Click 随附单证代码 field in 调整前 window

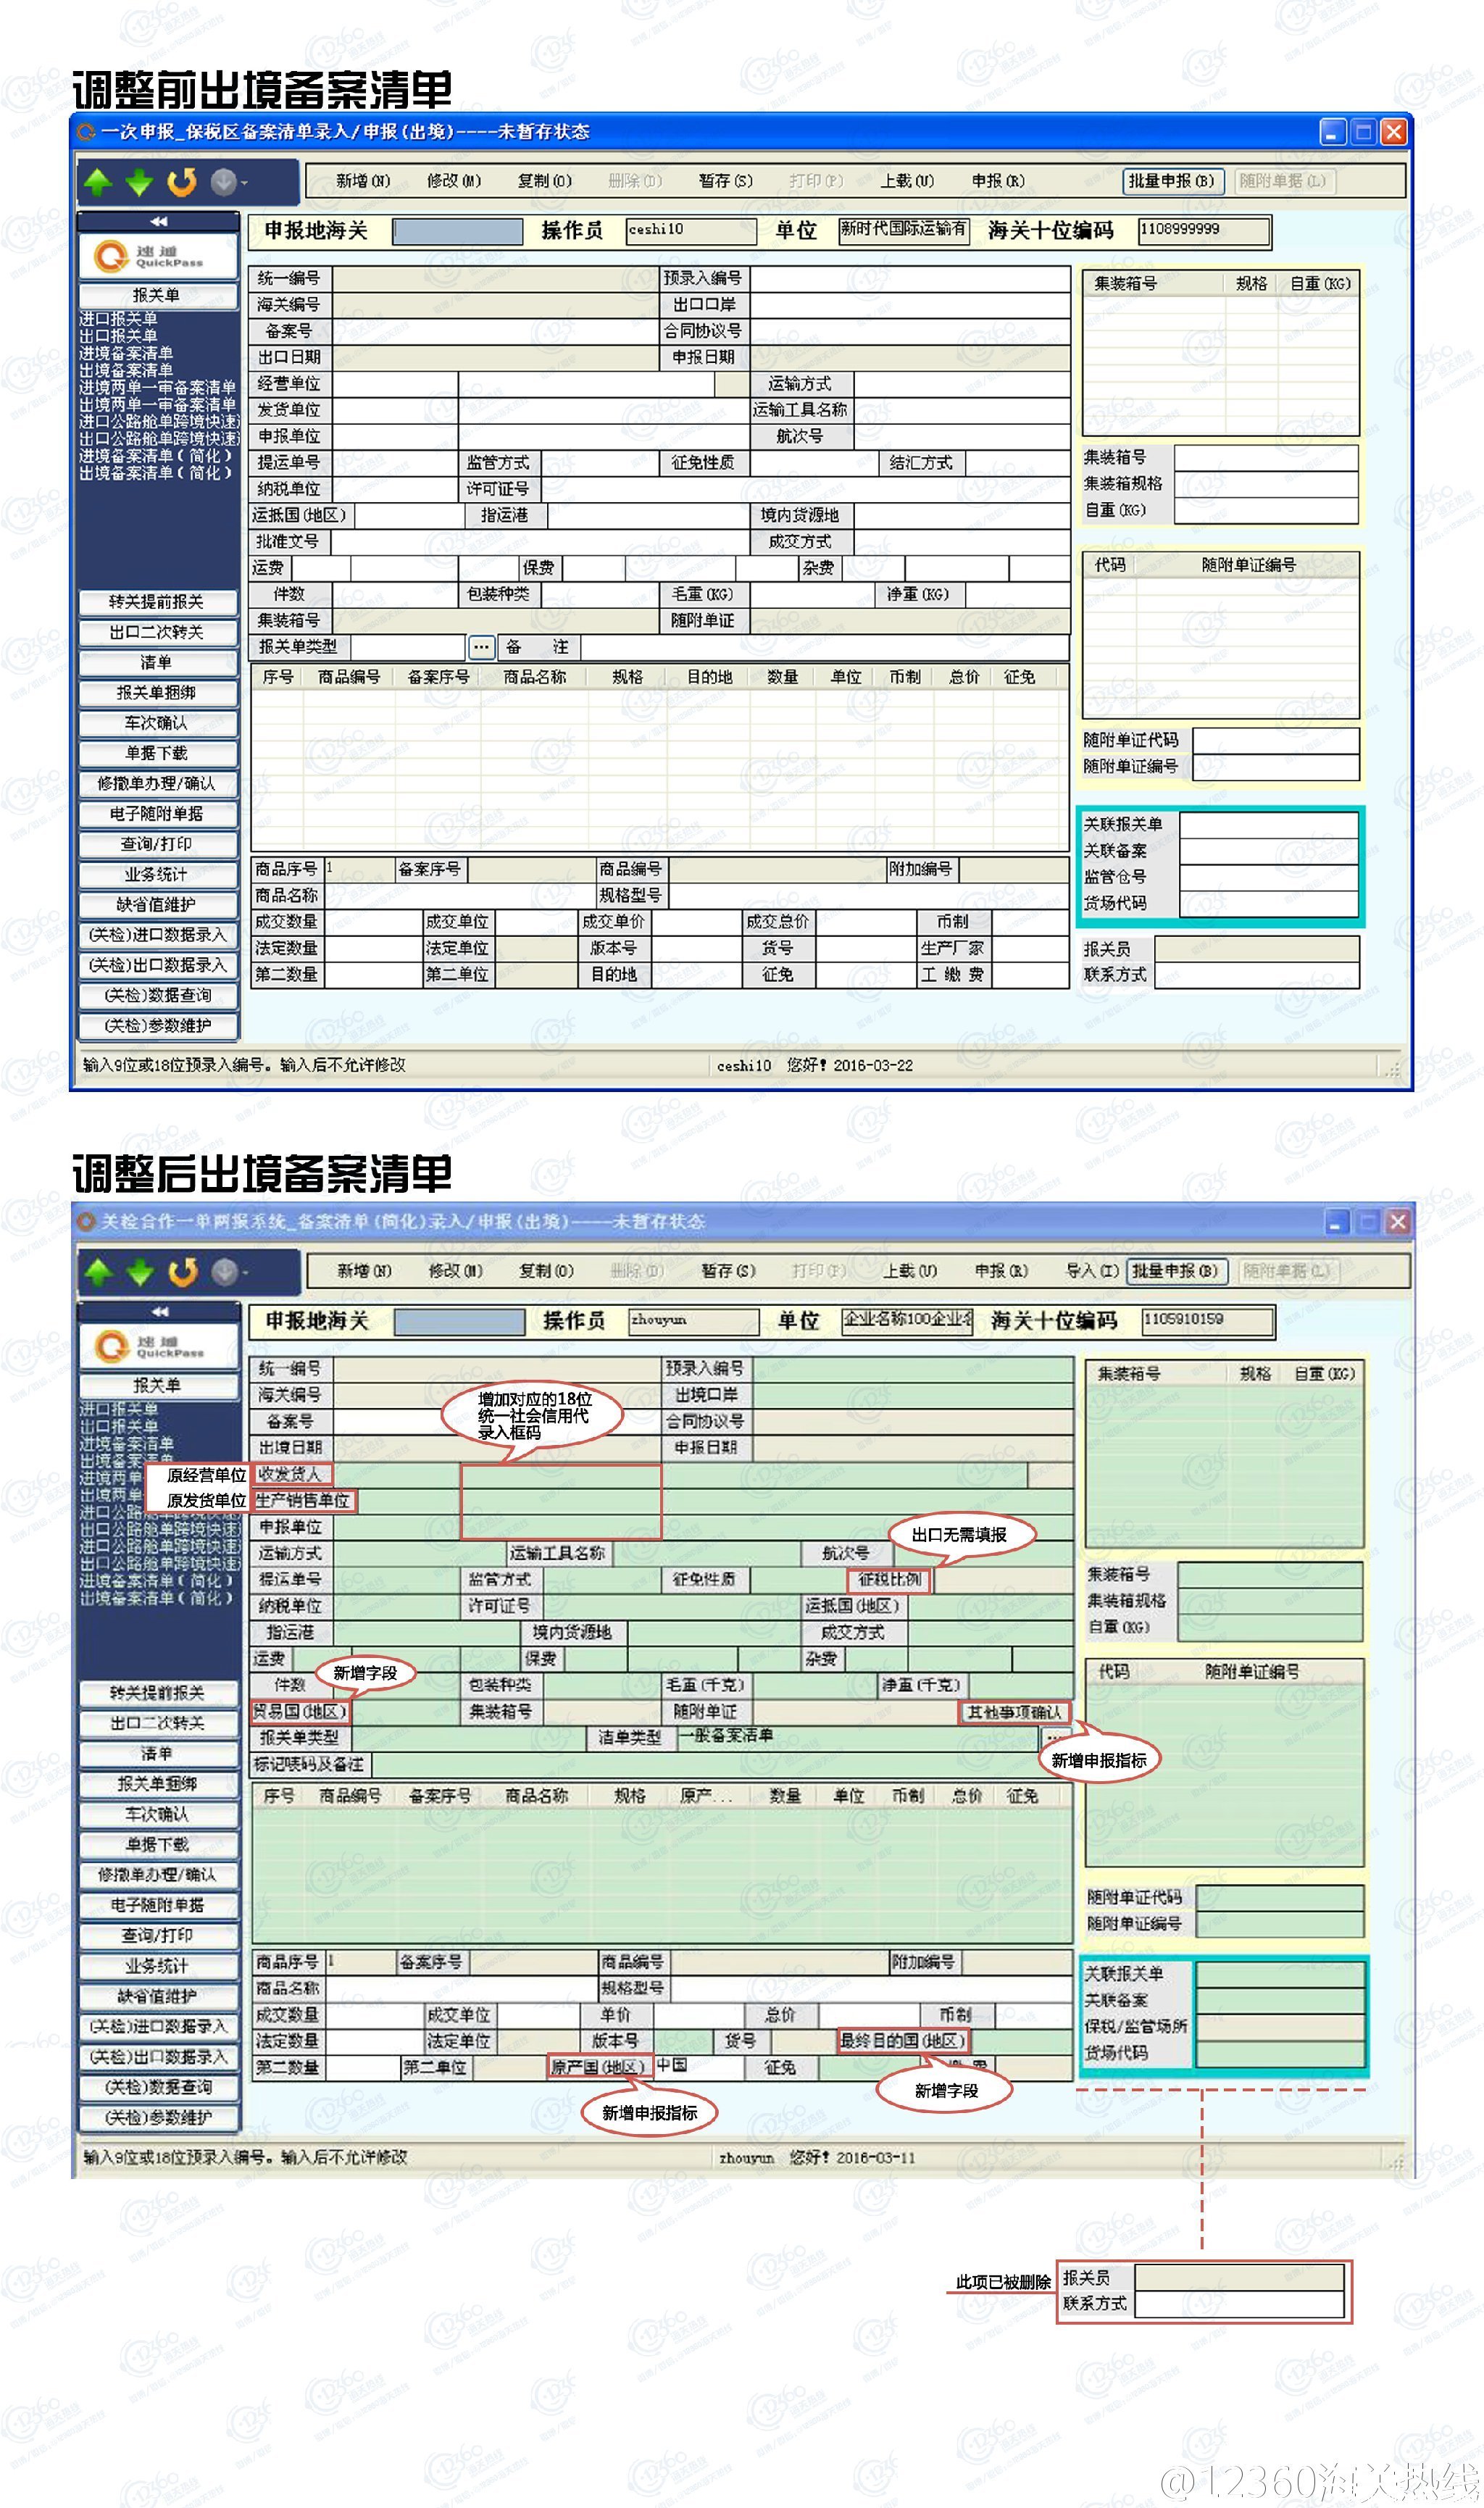(1276, 741)
